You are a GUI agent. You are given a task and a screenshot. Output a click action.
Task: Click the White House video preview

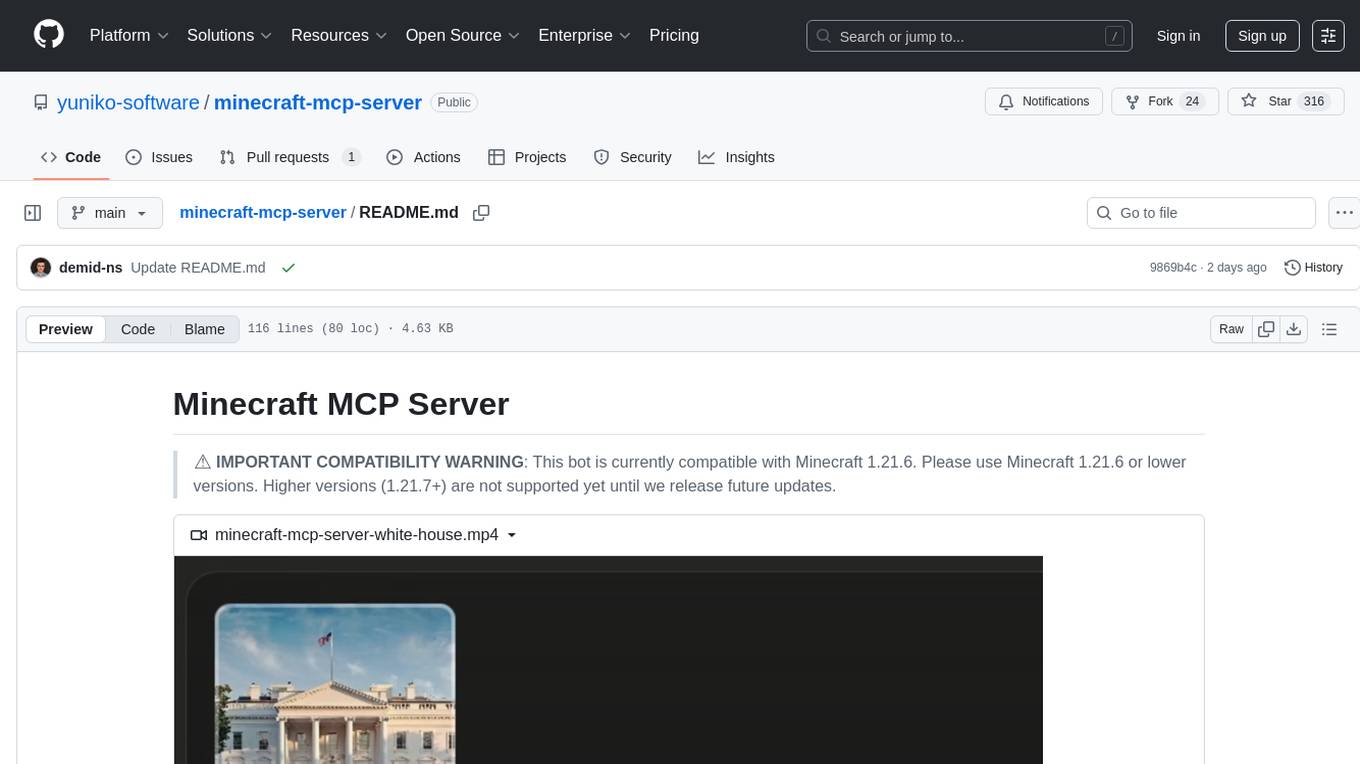pos(608,660)
